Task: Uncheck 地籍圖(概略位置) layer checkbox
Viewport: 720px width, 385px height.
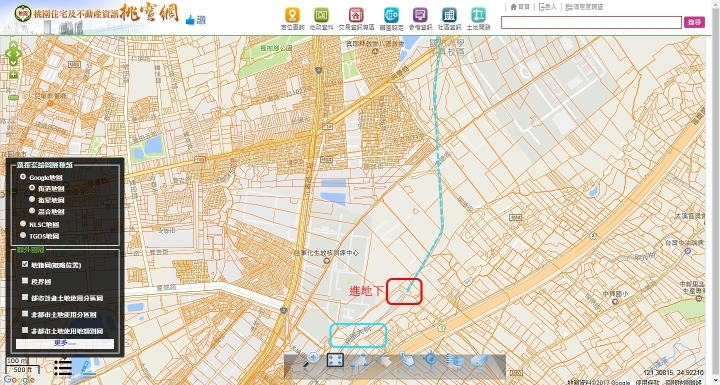Action: (x=25, y=264)
